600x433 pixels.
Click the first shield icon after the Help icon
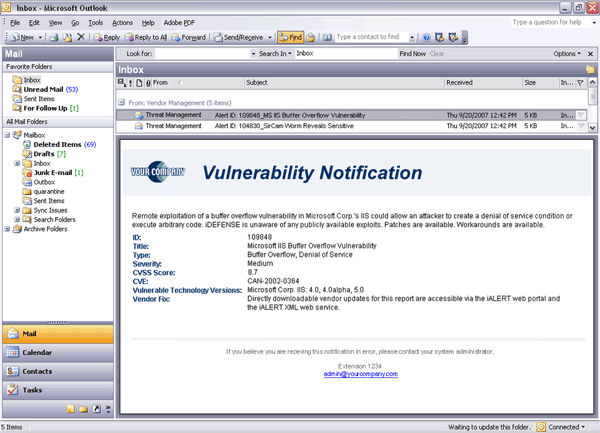(x=440, y=37)
